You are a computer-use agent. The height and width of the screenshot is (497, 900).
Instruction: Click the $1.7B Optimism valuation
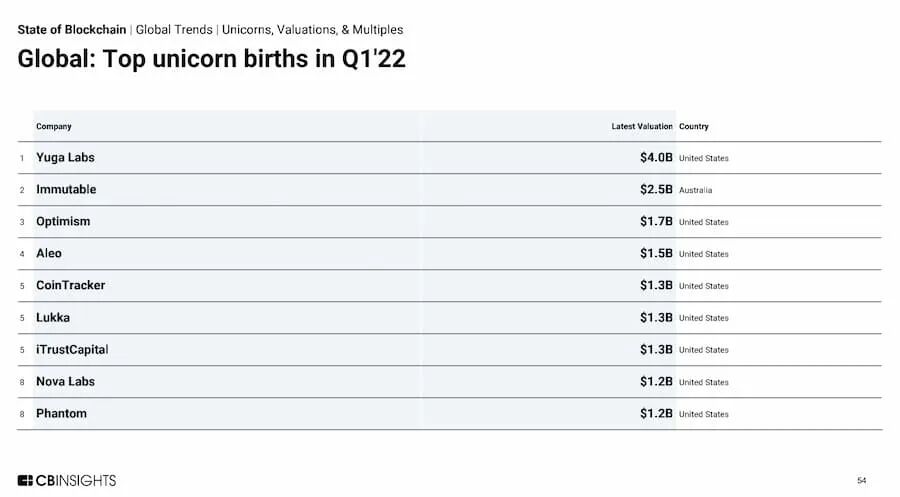click(x=656, y=222)
